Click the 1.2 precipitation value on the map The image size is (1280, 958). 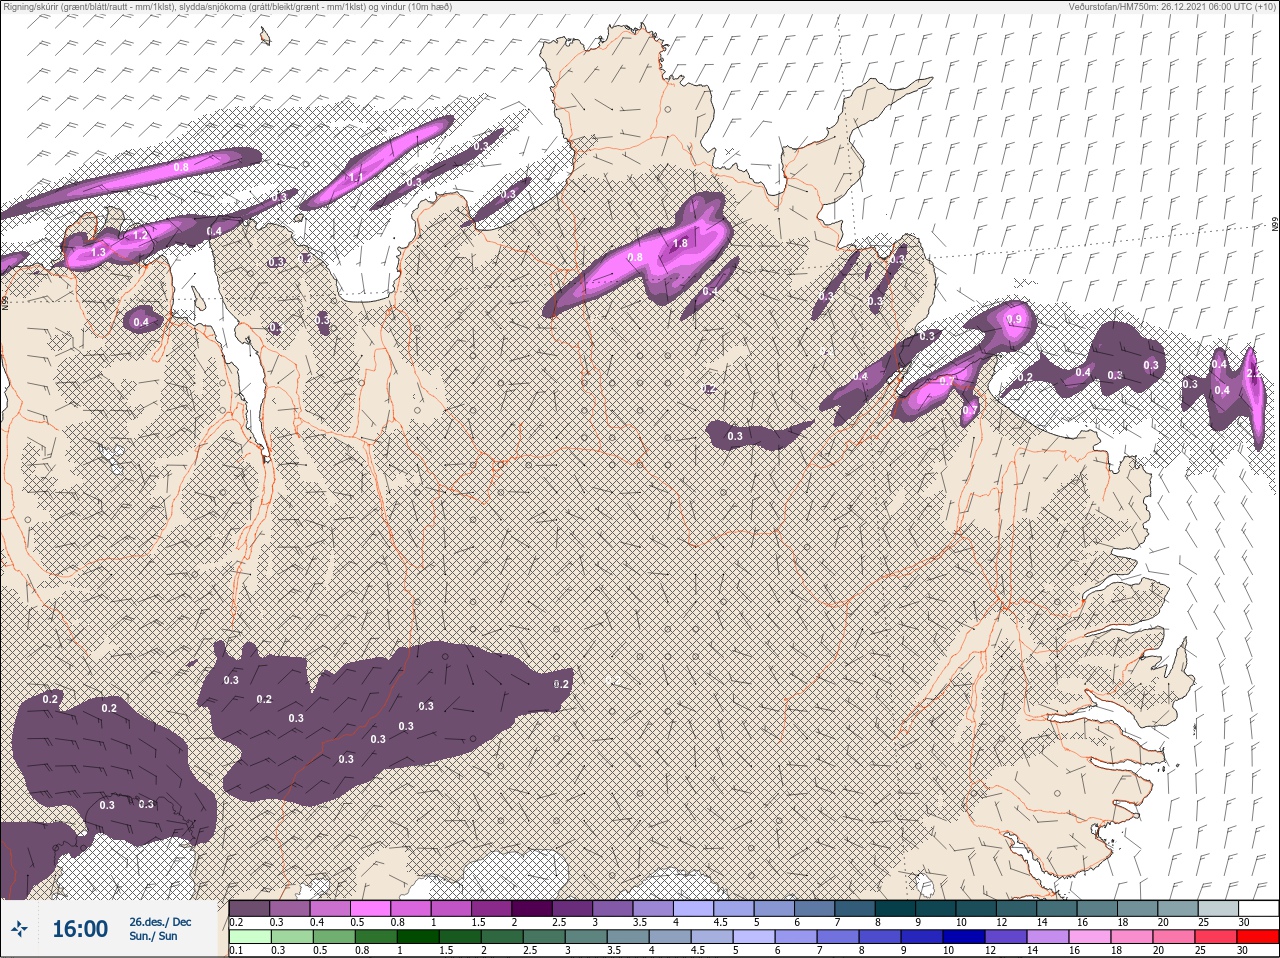[x=140, y=234]
